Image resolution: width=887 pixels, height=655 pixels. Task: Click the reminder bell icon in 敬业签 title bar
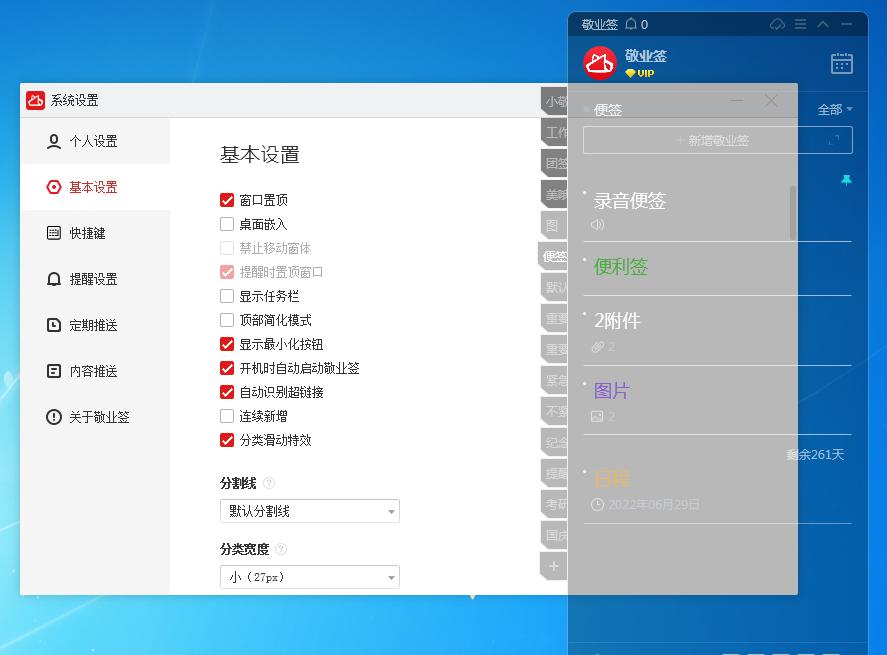tap(631, 24)
